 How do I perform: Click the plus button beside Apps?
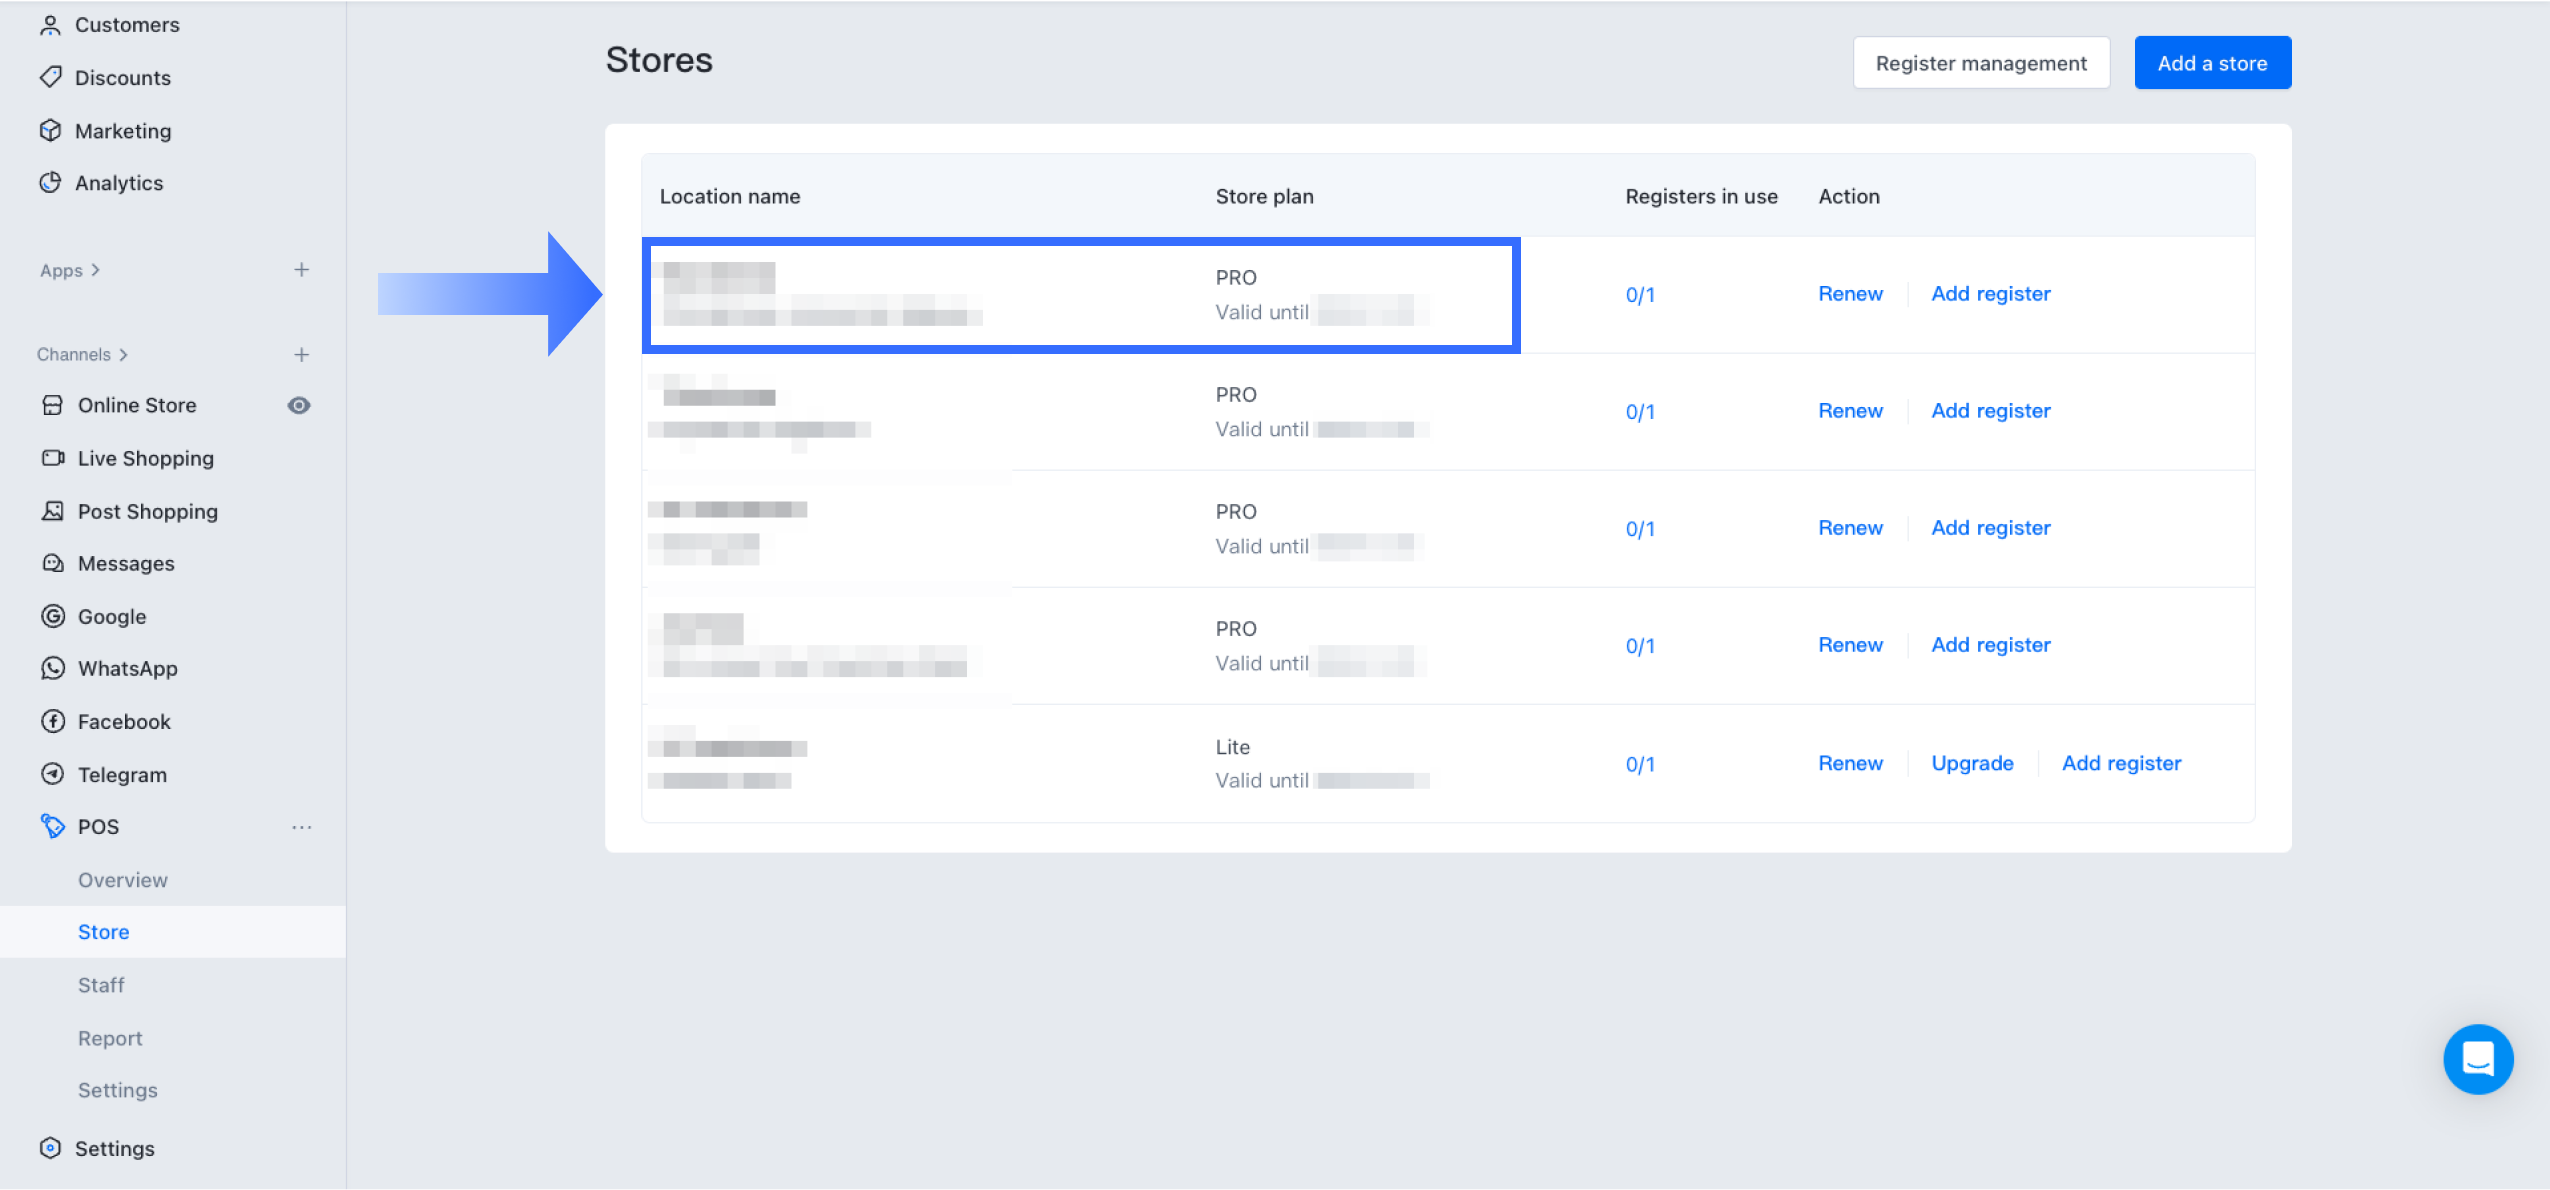tap(301, 270)
